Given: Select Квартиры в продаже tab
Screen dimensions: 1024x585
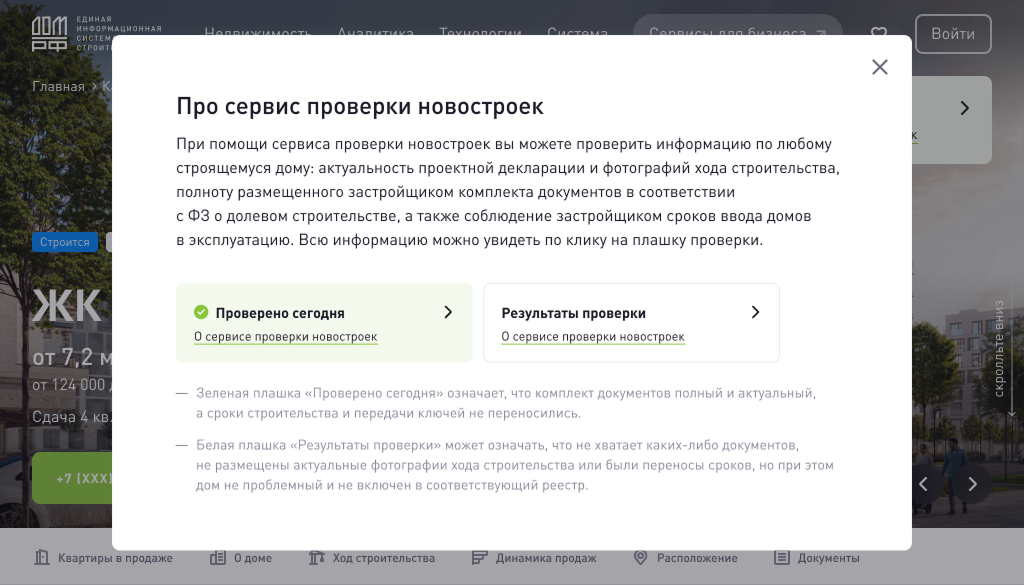Looking at the screenshot, I should pyautogui.click(x=104, y=558).
